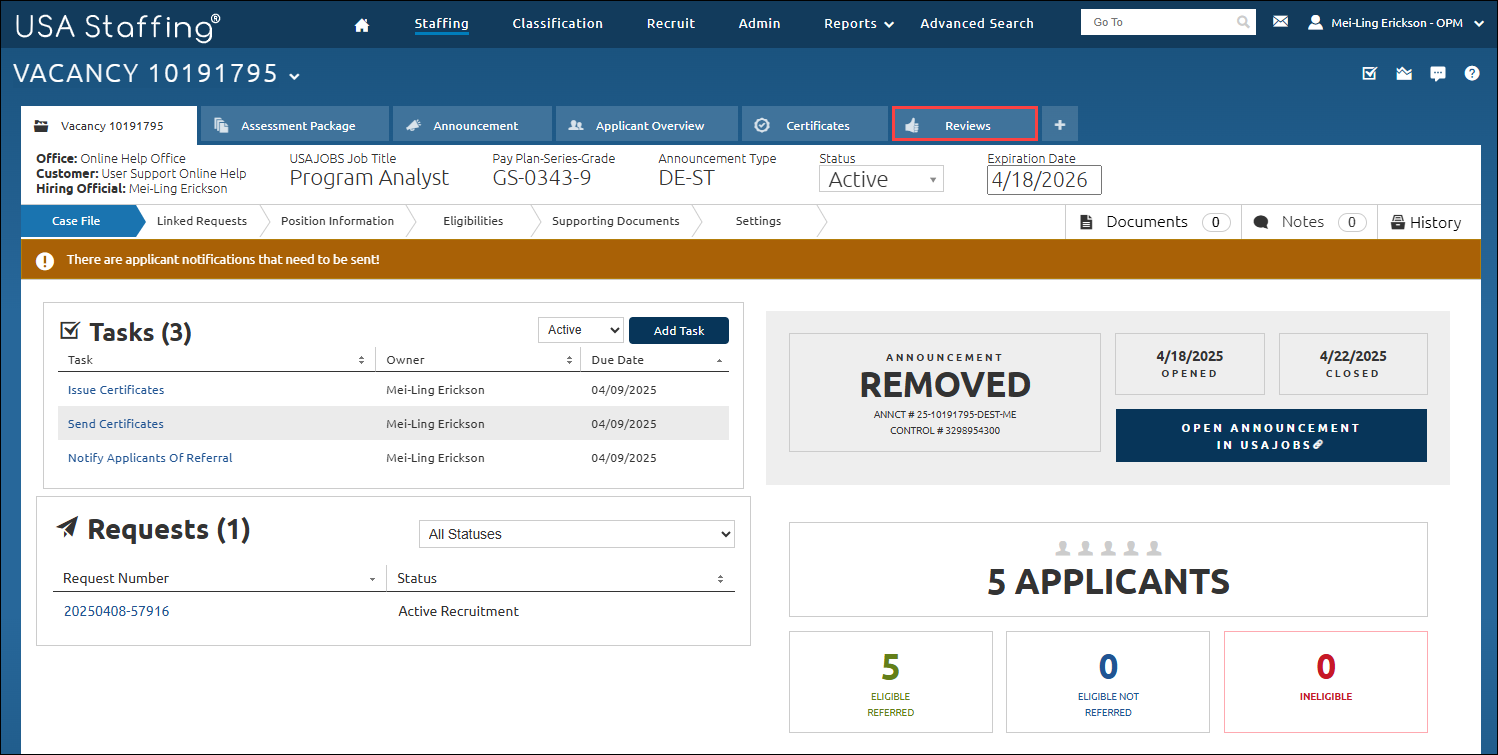Open the Classification menu
Viewport: 1498px width, 755px height.
[557, 23]
